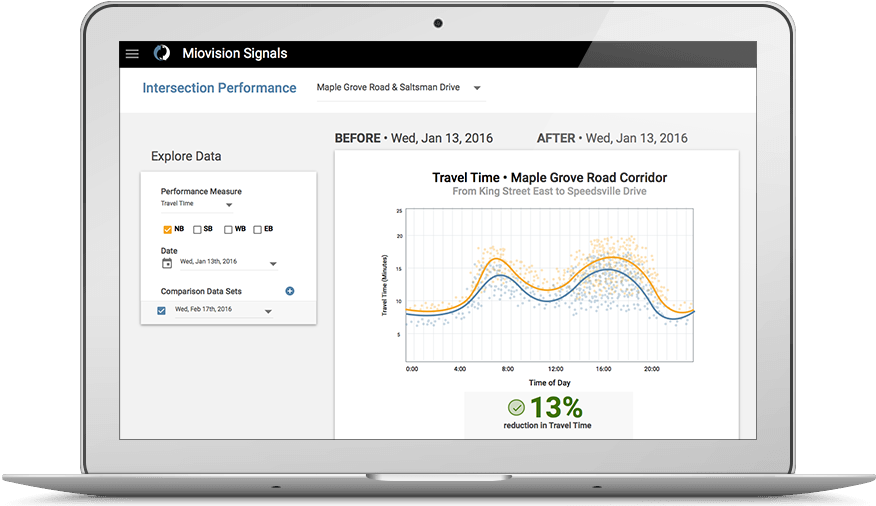Enable the EB direction checkbox
The image size is (876, 506).
pyautogui.click(x=258, y=230)
